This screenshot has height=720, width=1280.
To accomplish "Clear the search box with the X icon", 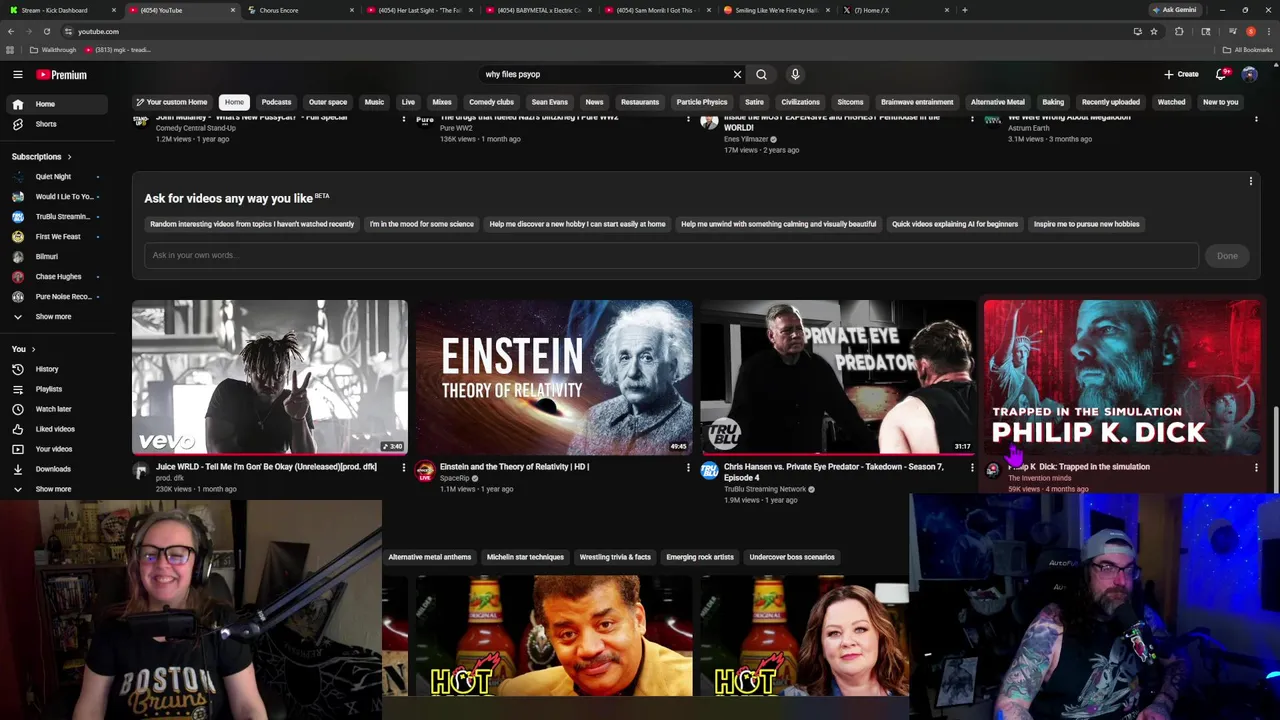I will [x=737, y=74].
